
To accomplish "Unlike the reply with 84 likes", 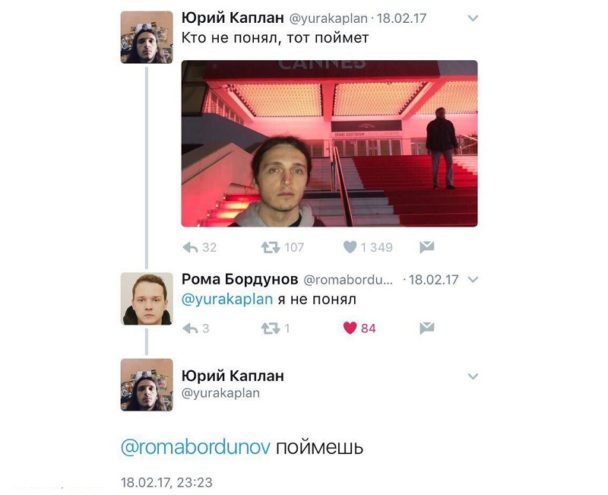I will pyautogui.click(x=350, y=328).
